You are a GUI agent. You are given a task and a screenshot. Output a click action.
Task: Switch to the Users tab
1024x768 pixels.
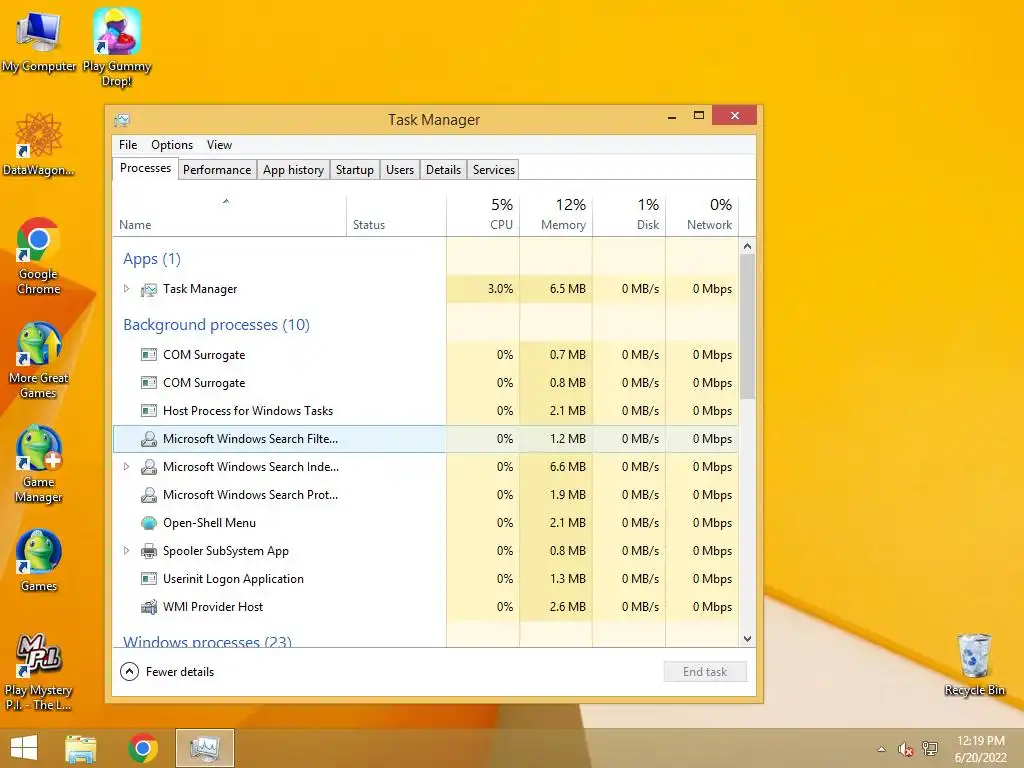400,170
